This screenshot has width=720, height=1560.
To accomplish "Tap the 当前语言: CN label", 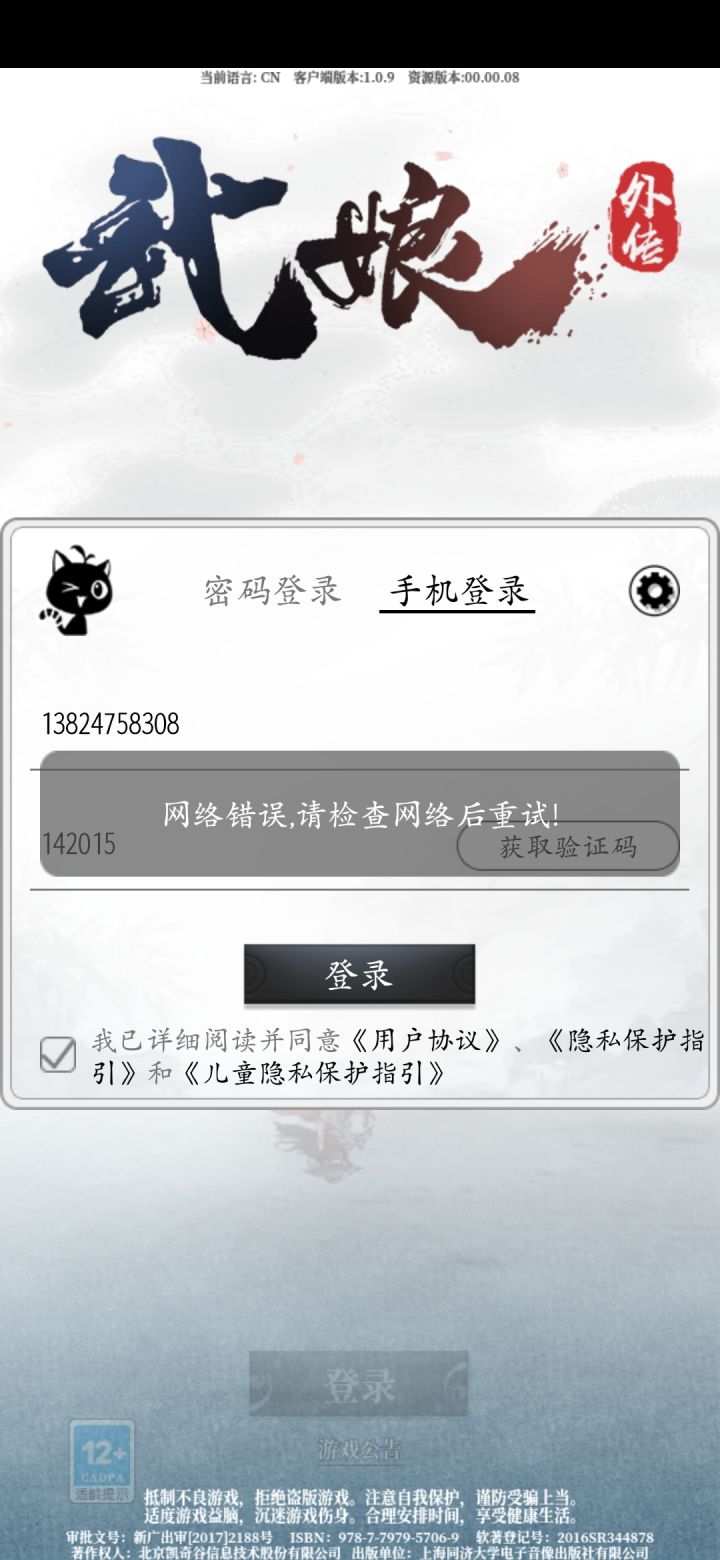I will pyautogui.click(x=240, y=77).
